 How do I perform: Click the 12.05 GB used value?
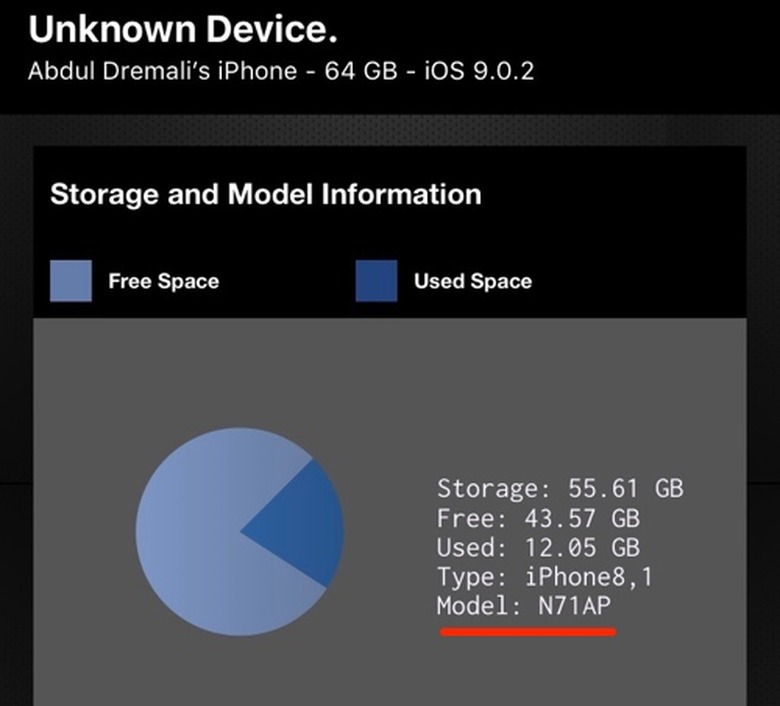tap(582, 548)
